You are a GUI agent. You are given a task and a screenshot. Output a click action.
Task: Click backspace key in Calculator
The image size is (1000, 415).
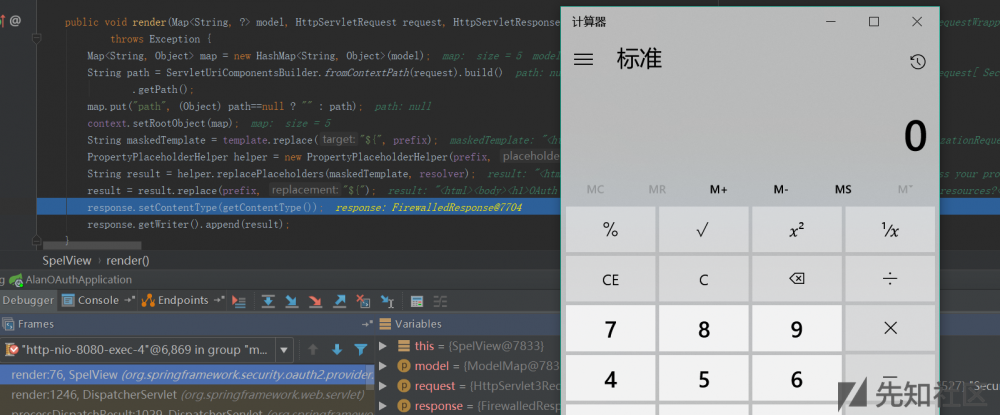[797, 279]
